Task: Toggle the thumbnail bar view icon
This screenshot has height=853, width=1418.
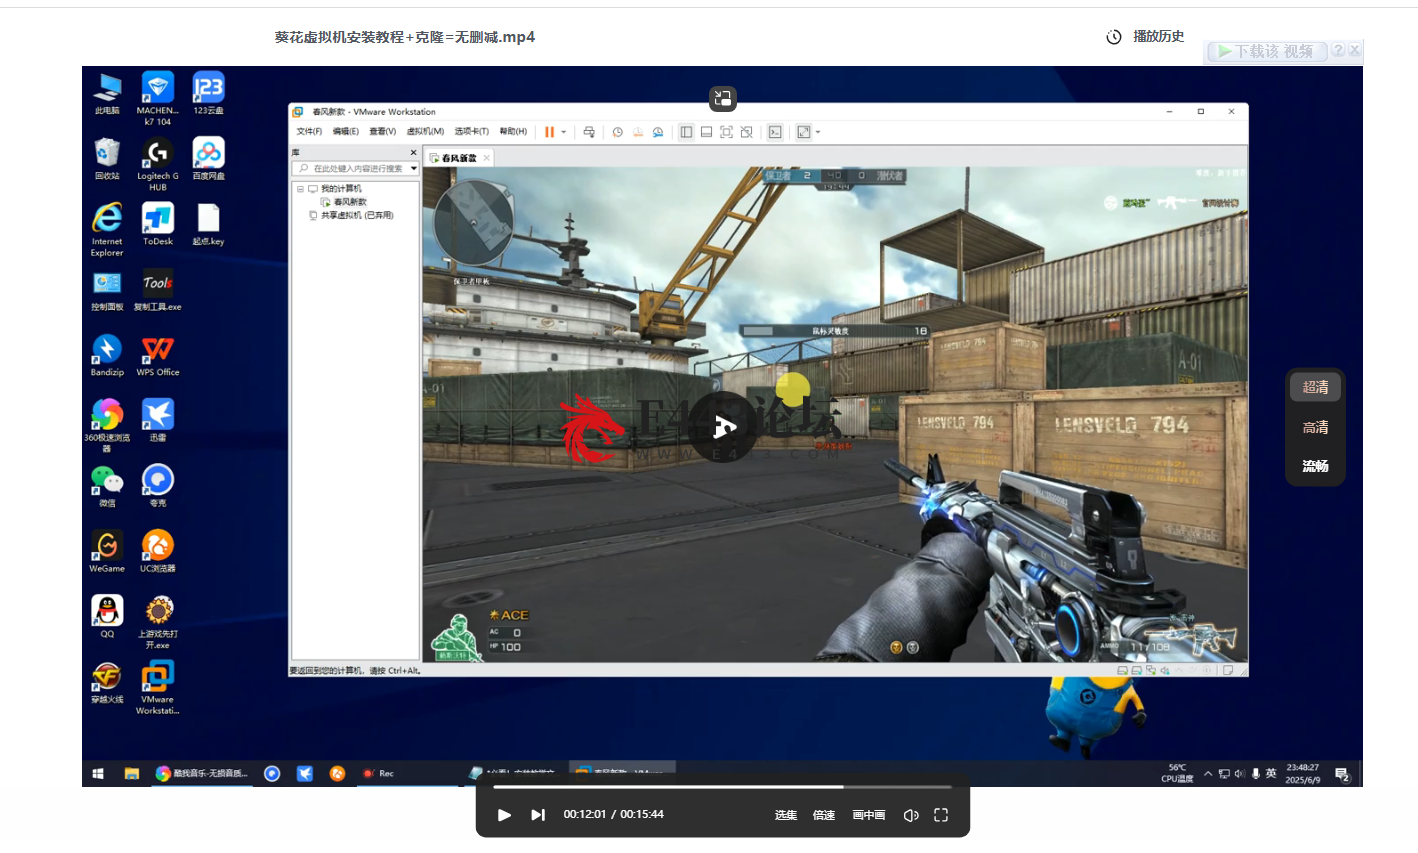Action: click(706, 132)
